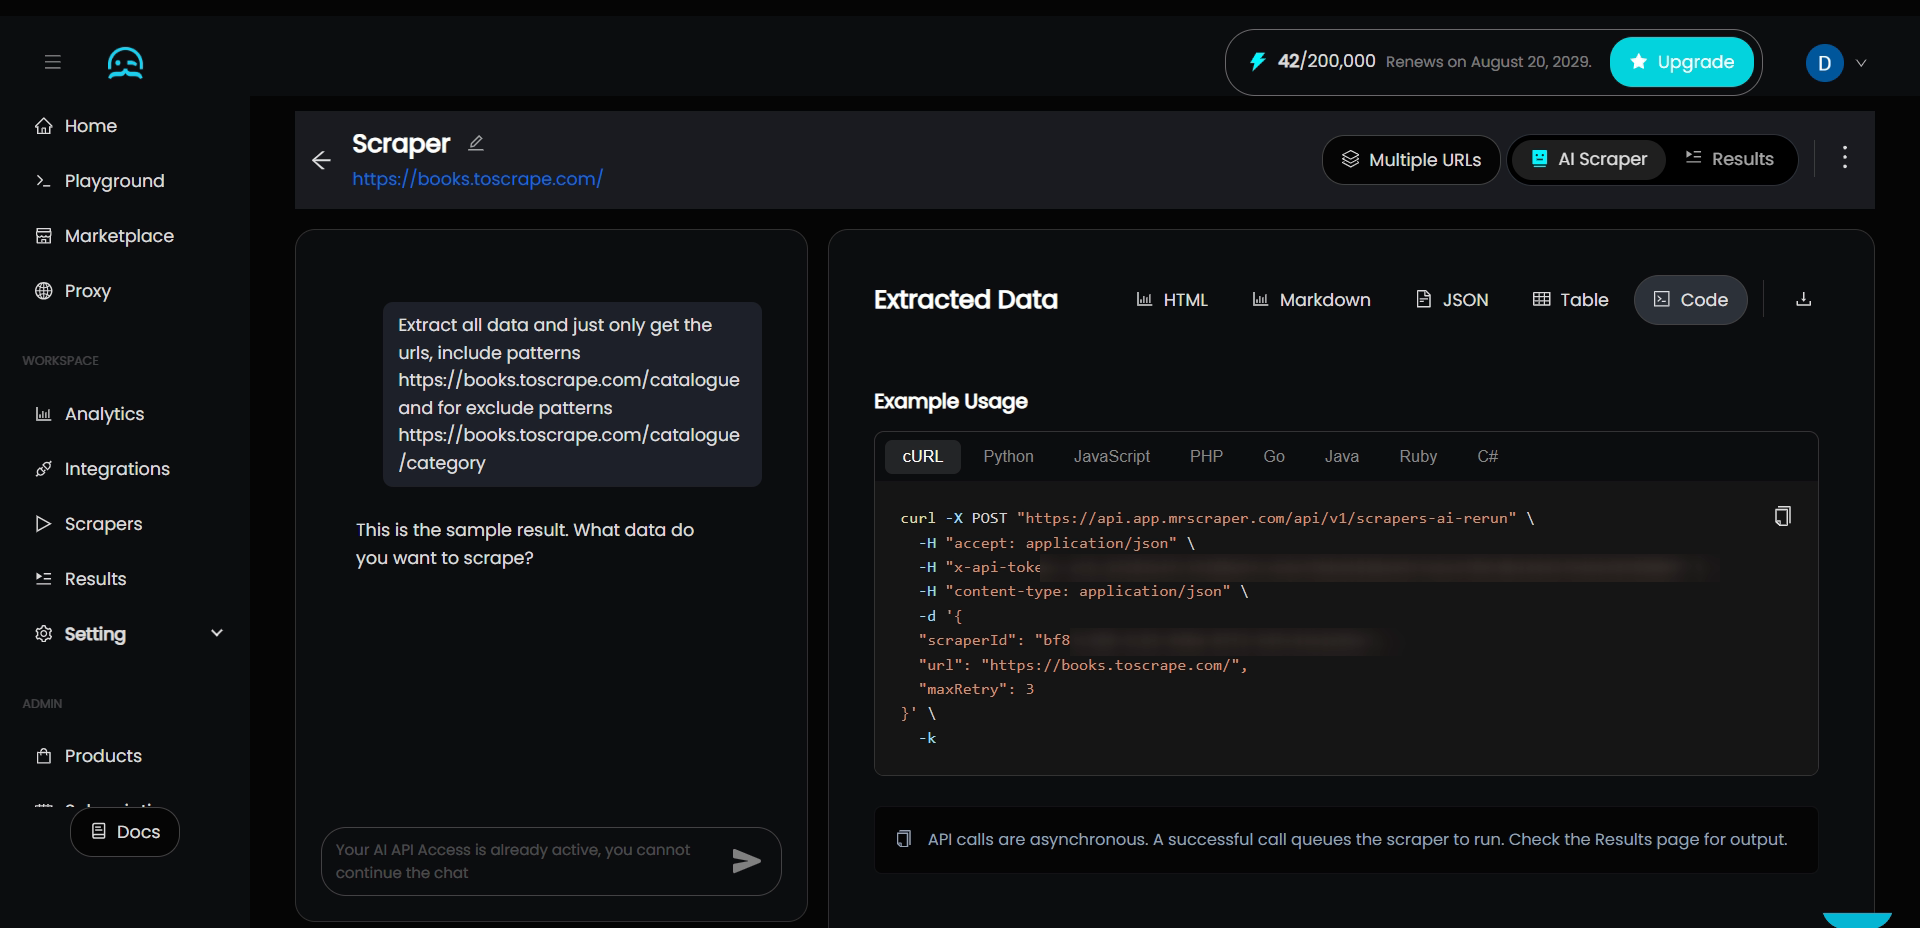Viewport: 1920px width, 928px height.
Task: Click the Docs button
Action: coord(125,832)
